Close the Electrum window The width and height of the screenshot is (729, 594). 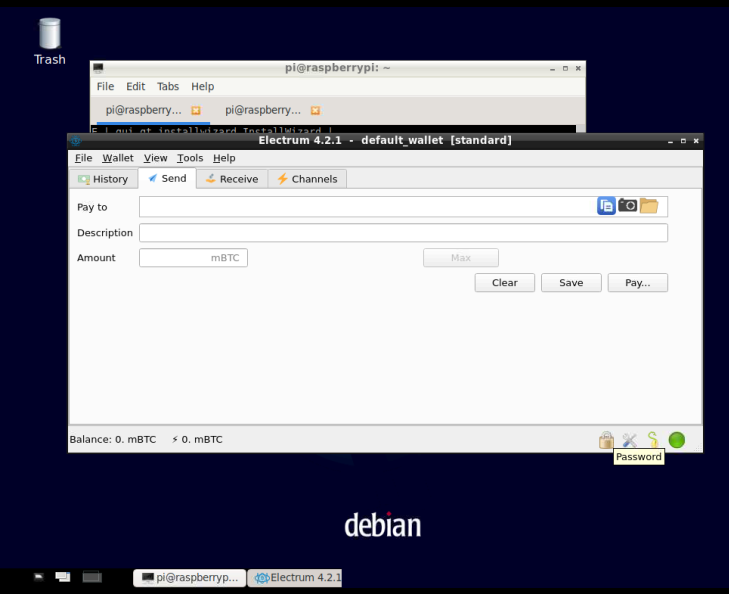coord(696,141)
